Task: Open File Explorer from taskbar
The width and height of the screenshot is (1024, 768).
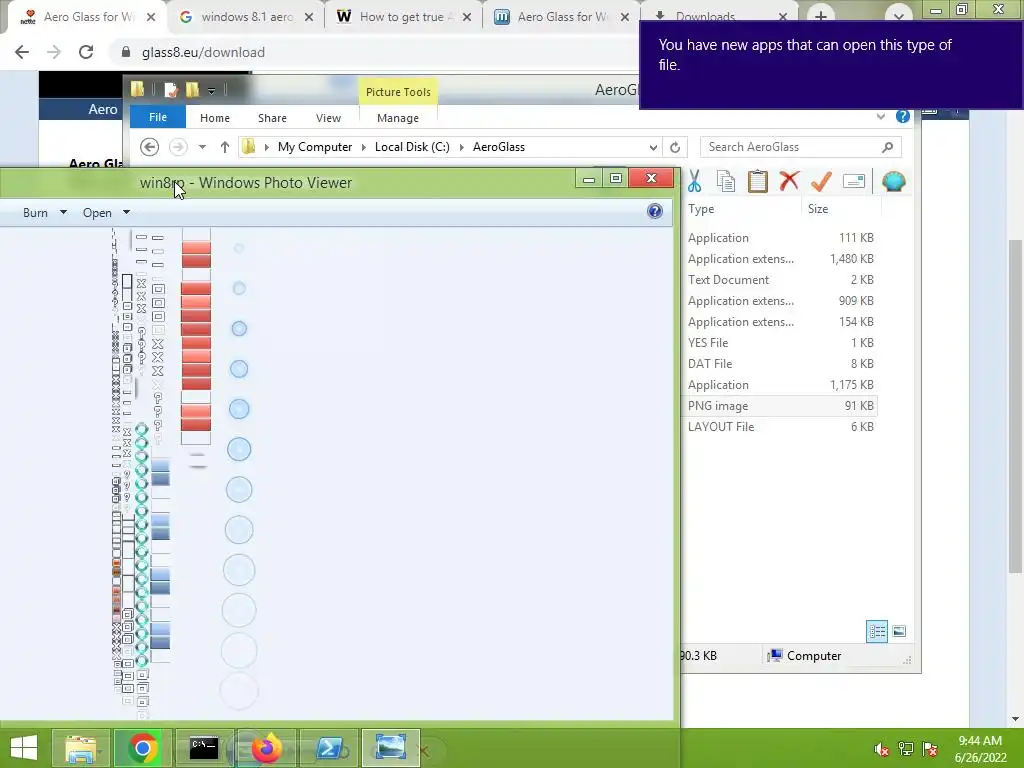Action: point(81,748)
